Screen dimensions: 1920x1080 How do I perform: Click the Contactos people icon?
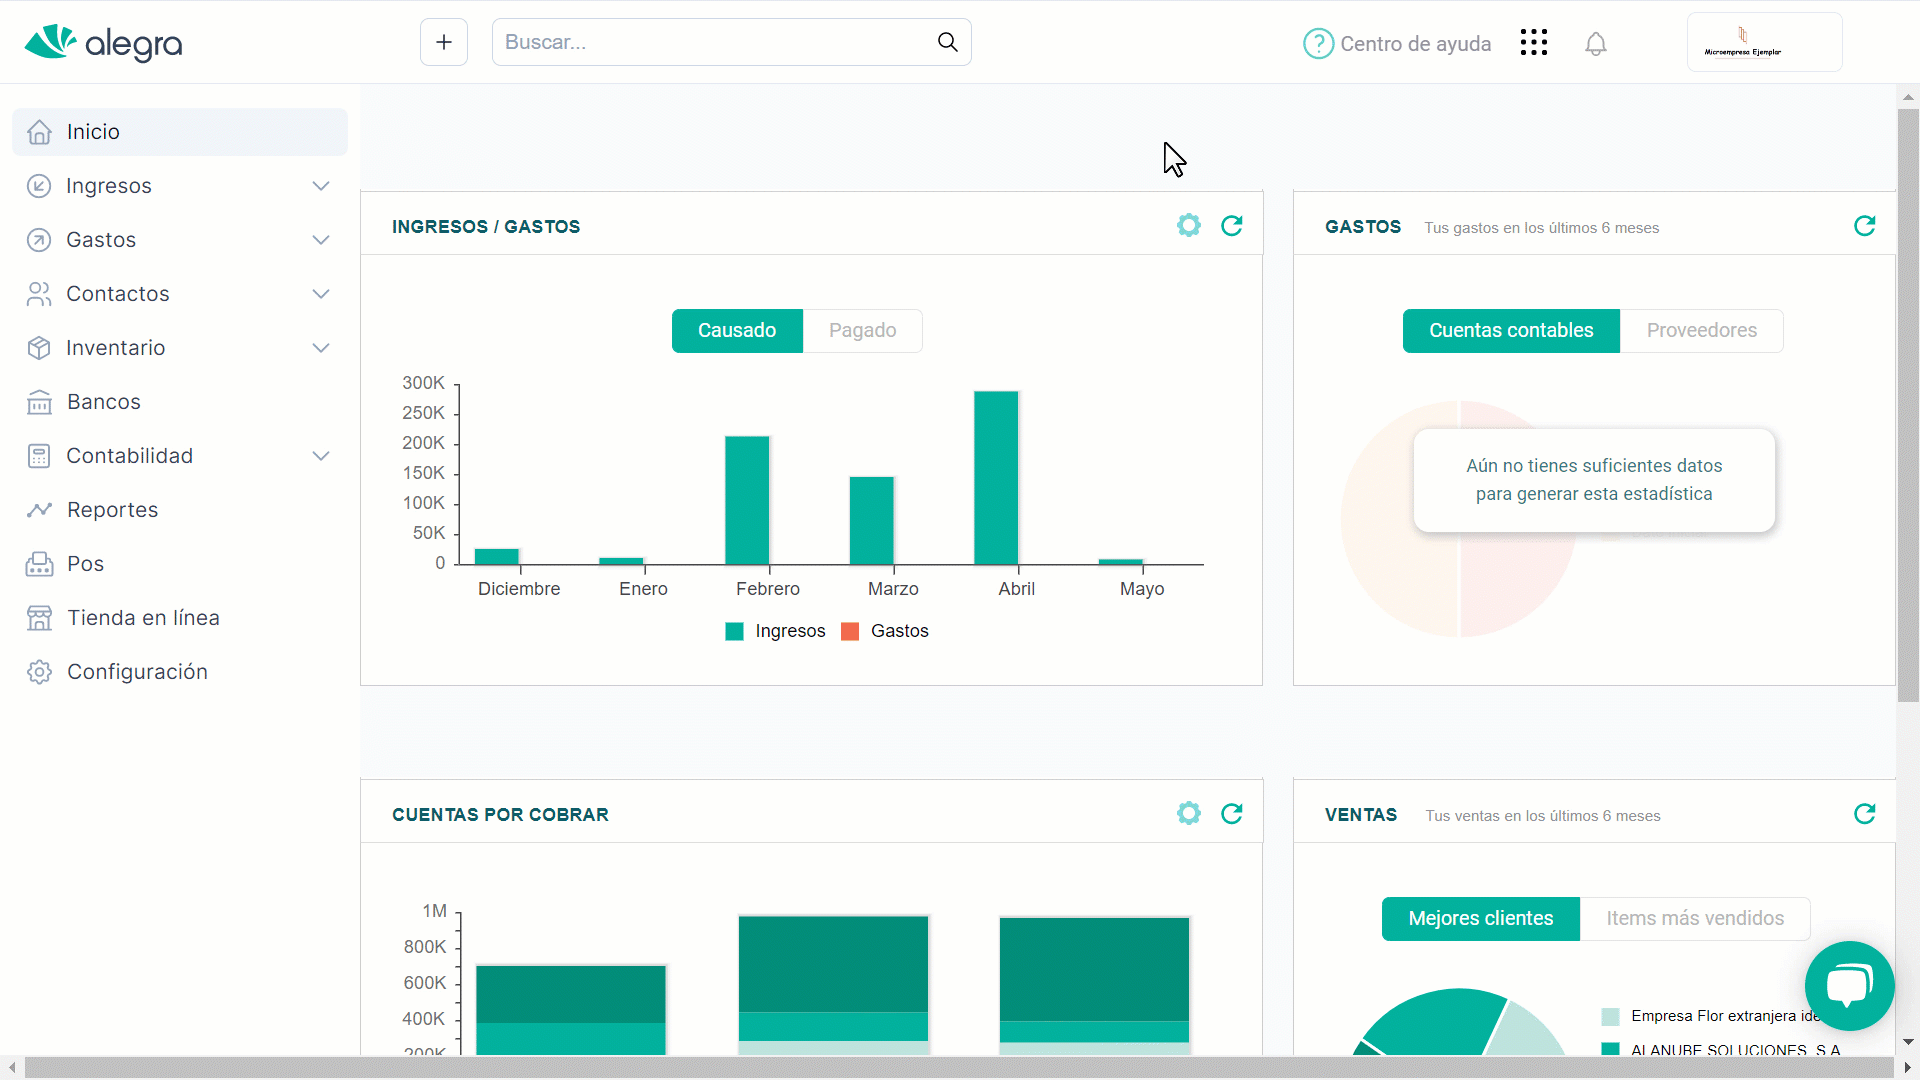click(x=39, y=294)
